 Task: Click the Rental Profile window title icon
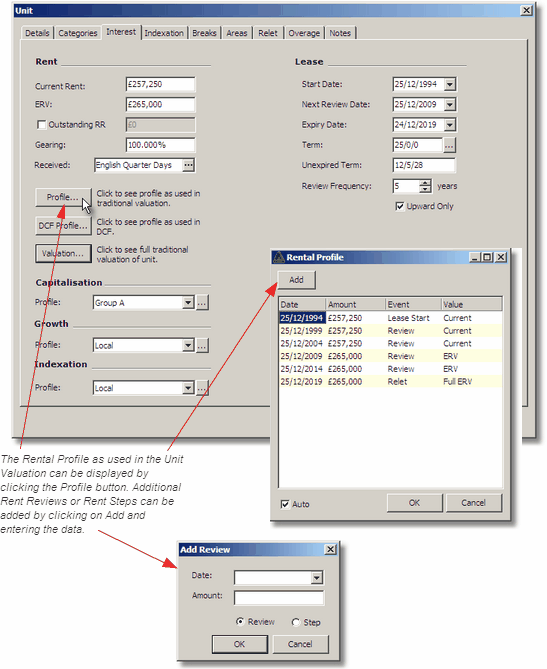pos(279,257)
